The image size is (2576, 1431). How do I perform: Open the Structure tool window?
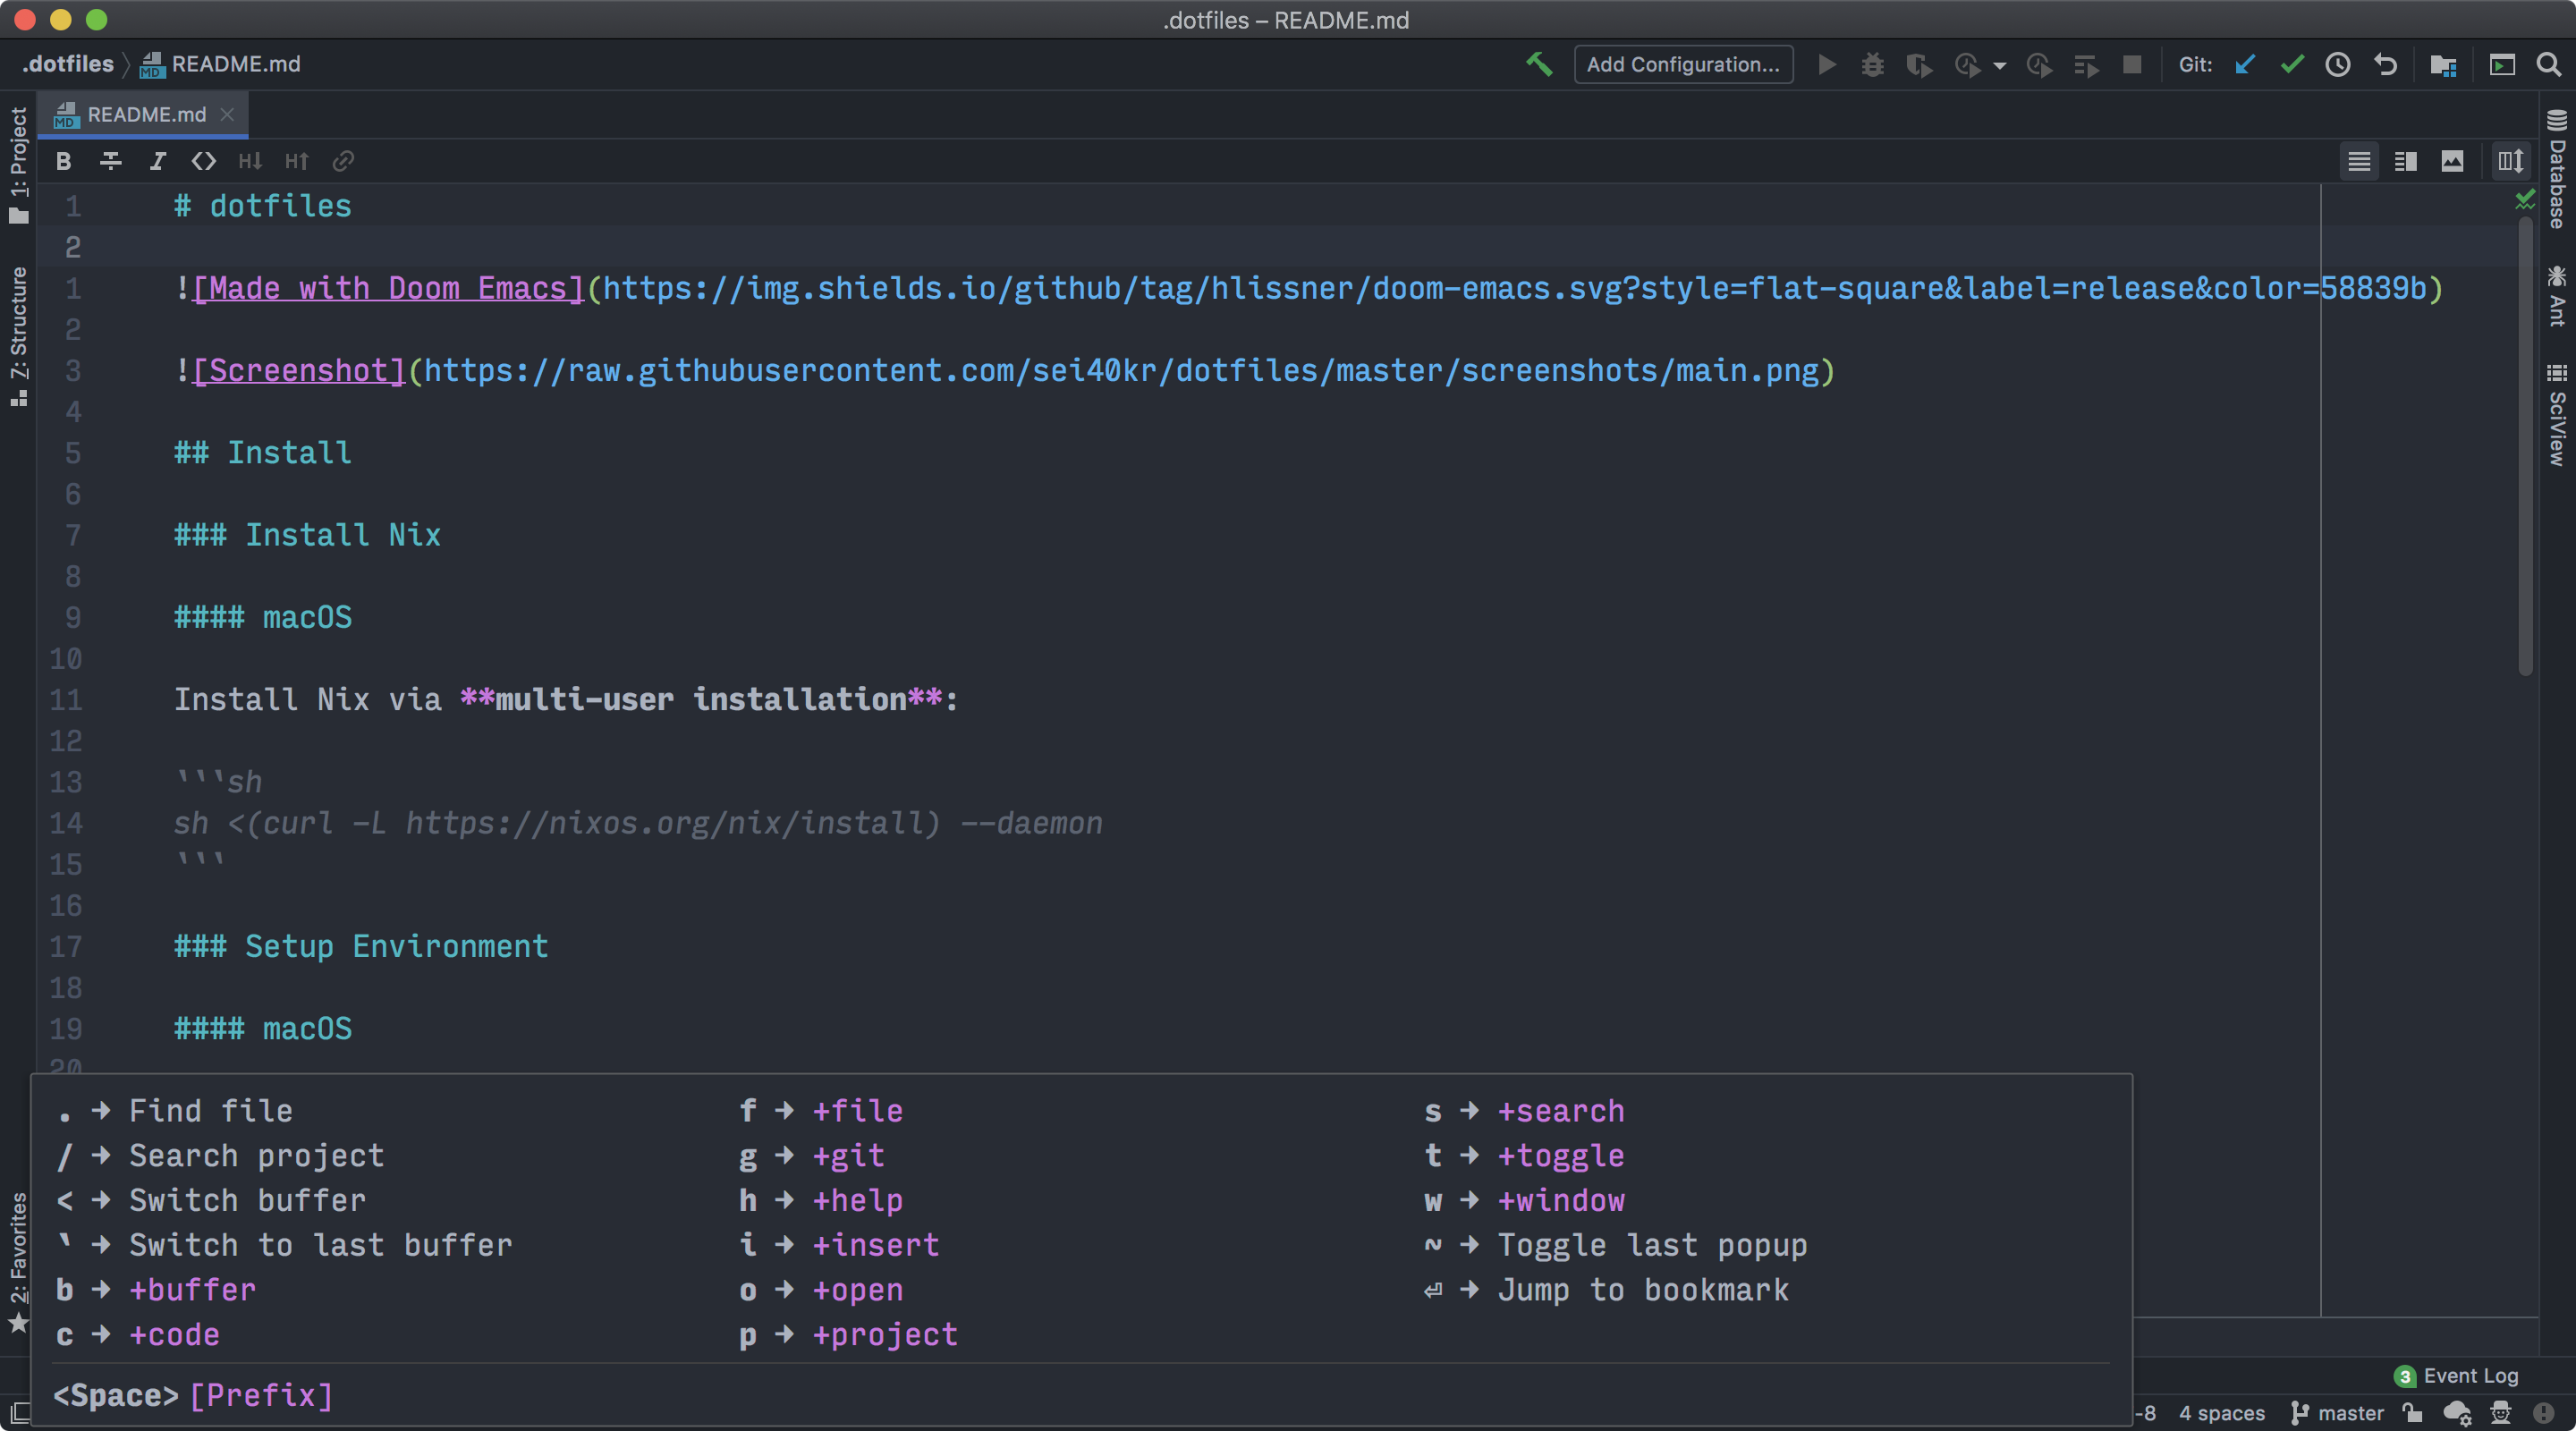click(x=18, y=336)
